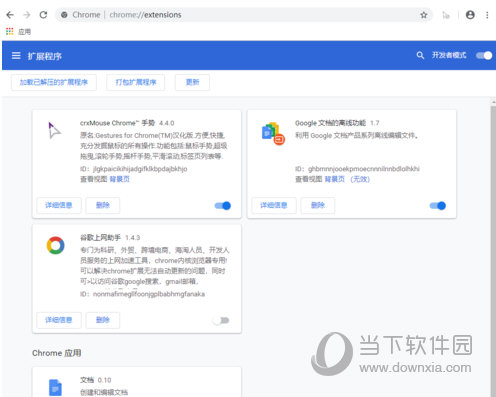
Task: Click the browser back arrow
Action: (10, 15)
